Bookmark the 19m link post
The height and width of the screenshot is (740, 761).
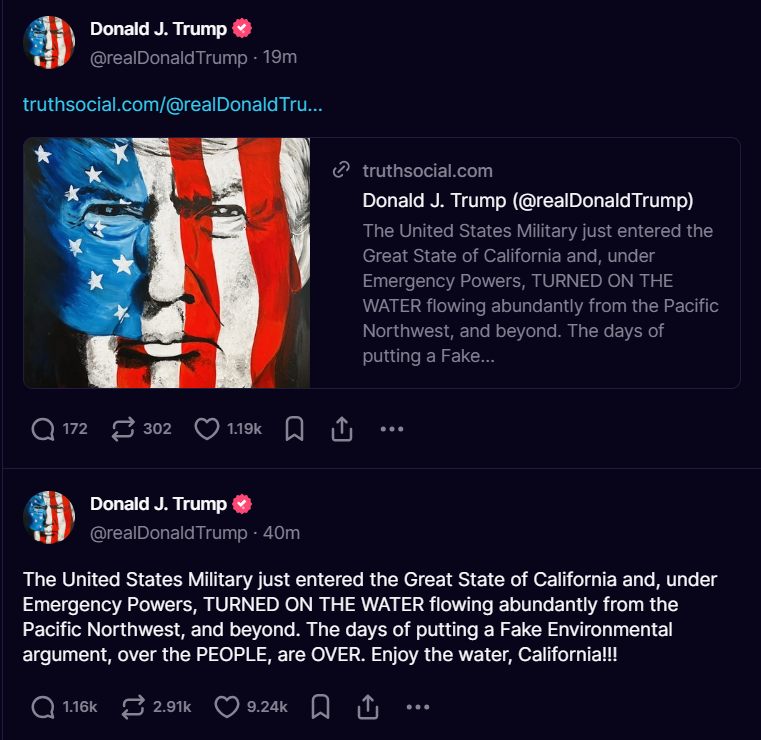[294, 429]
